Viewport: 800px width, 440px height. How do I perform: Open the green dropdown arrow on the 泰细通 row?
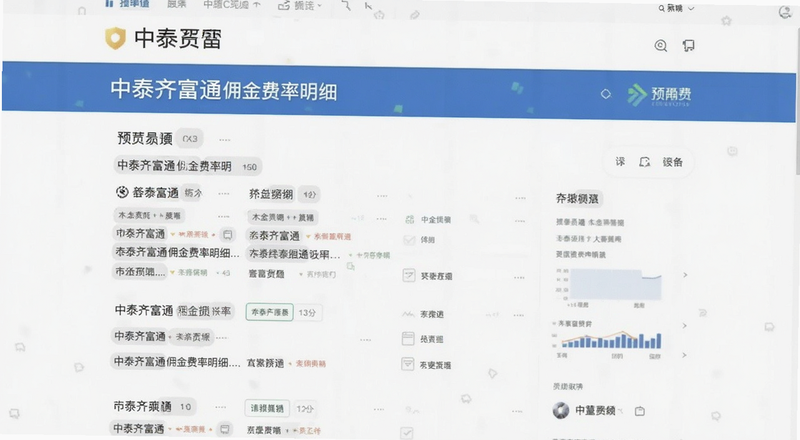(351, 255)
